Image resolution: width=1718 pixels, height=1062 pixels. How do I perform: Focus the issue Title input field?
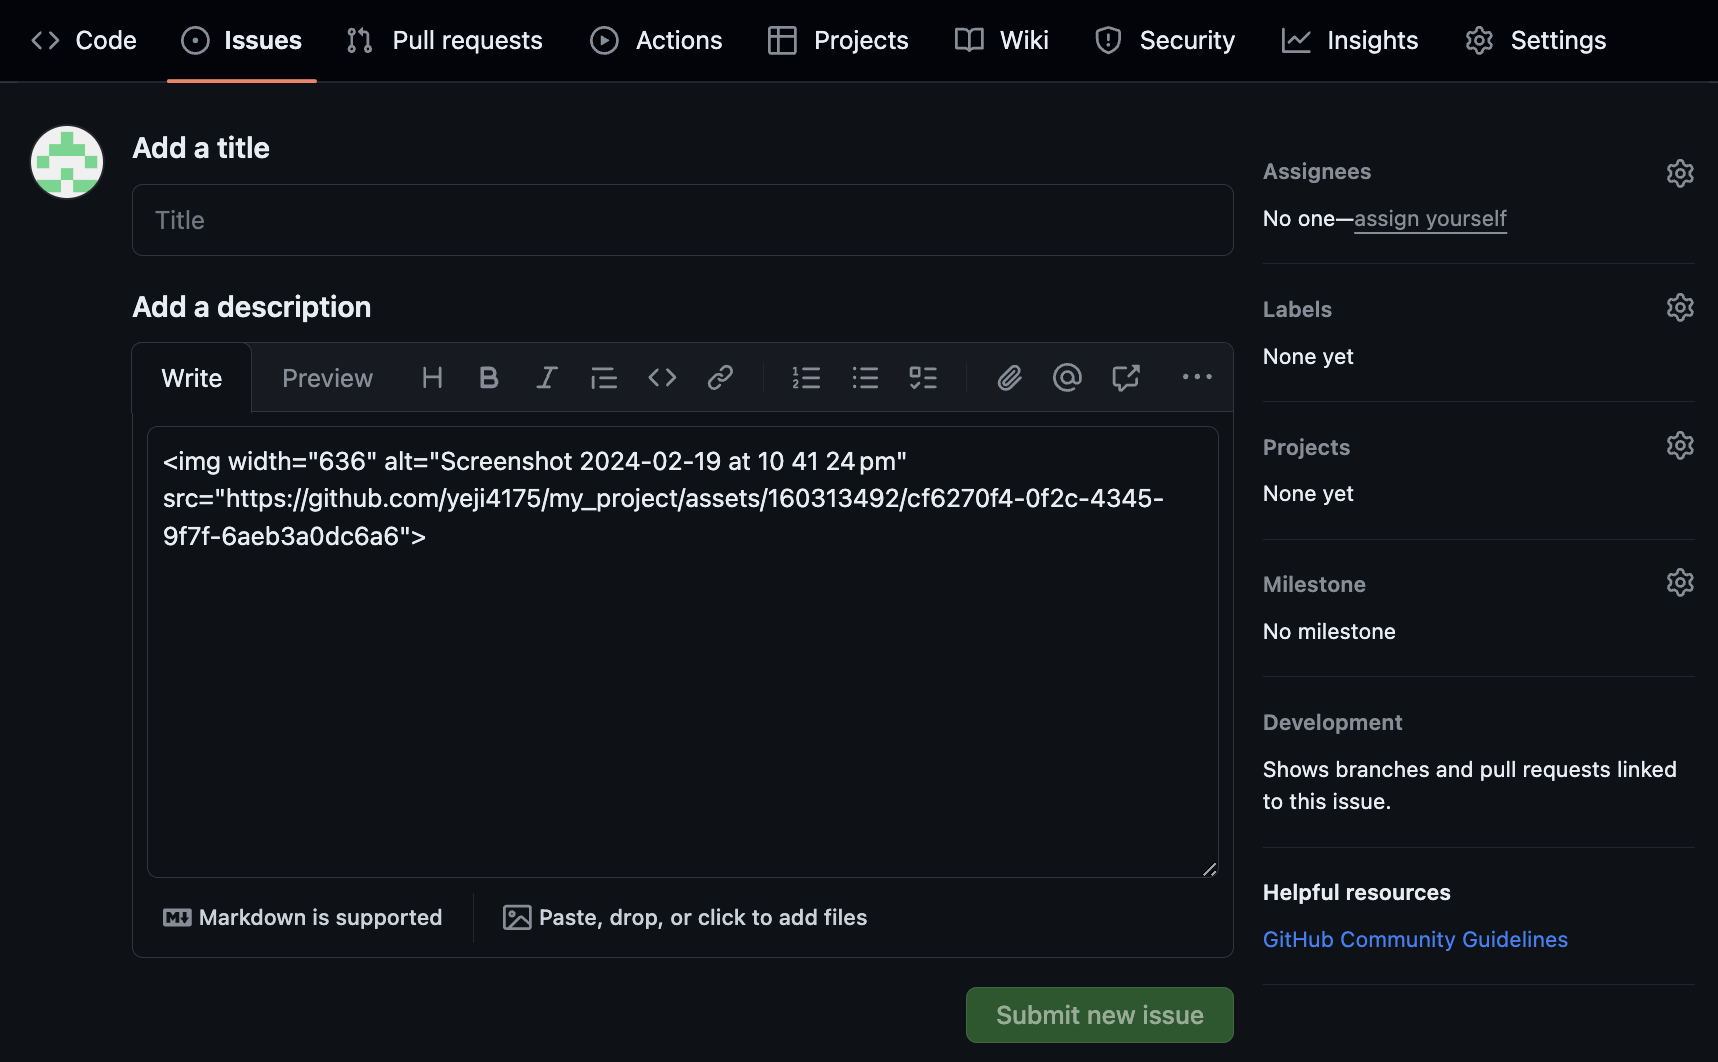click(x=683, y=220)
